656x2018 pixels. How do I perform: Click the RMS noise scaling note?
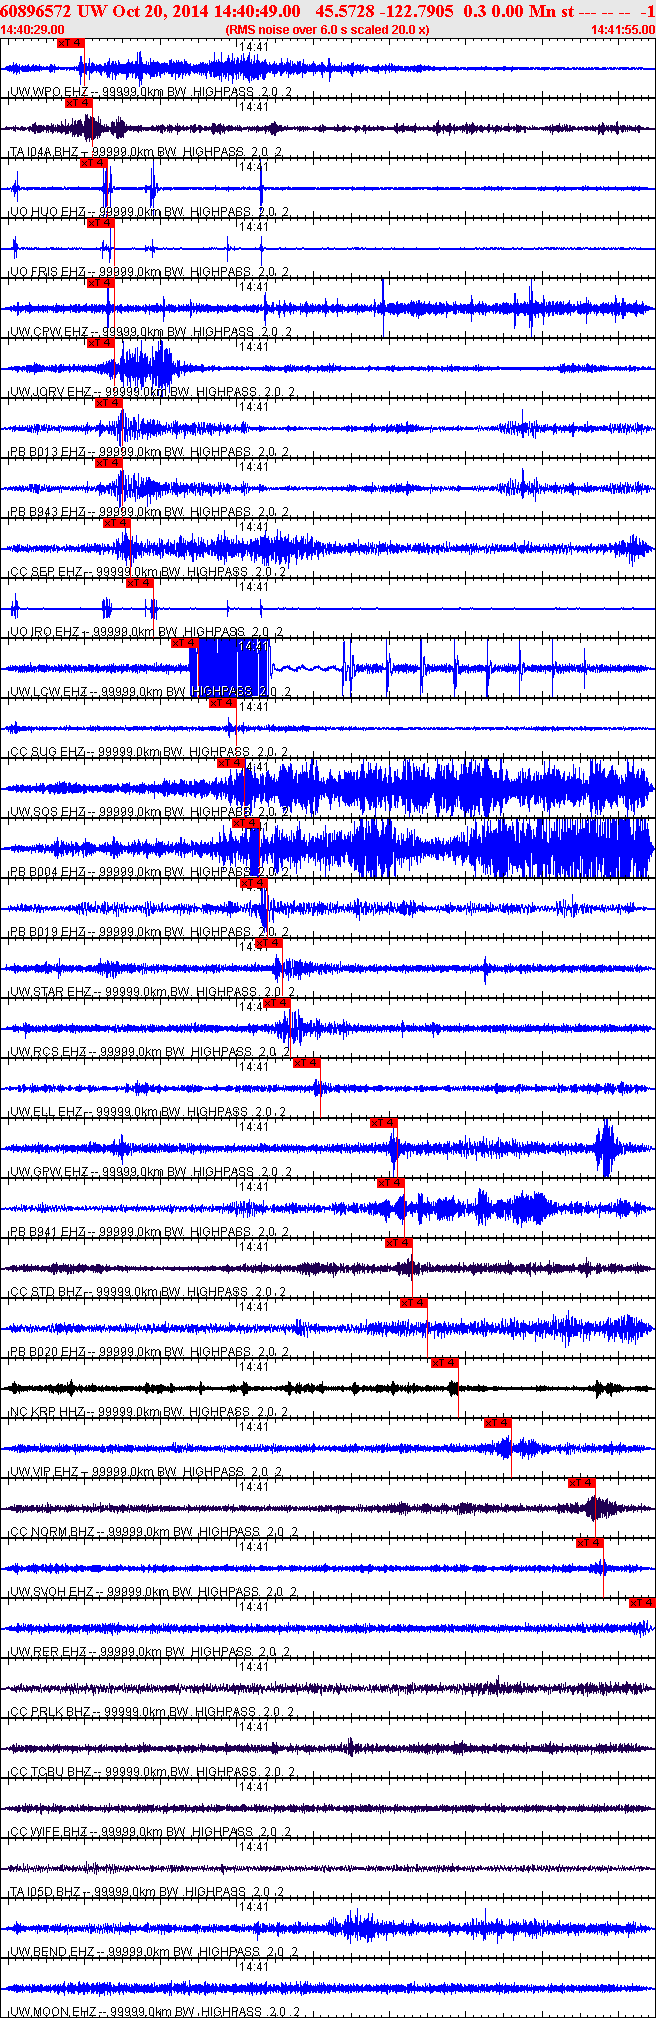tap(328, 30)
